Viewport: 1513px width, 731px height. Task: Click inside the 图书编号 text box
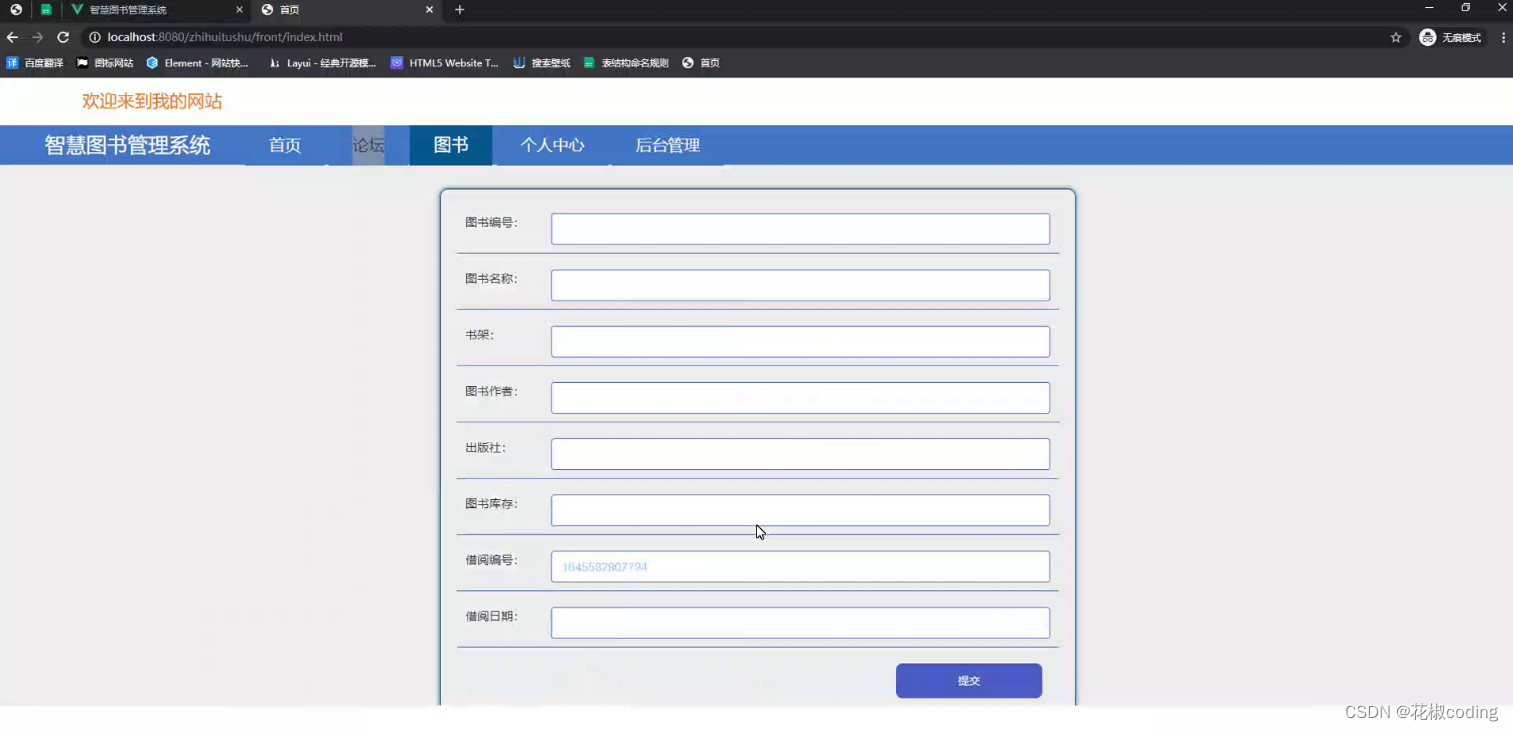point(799,228)
